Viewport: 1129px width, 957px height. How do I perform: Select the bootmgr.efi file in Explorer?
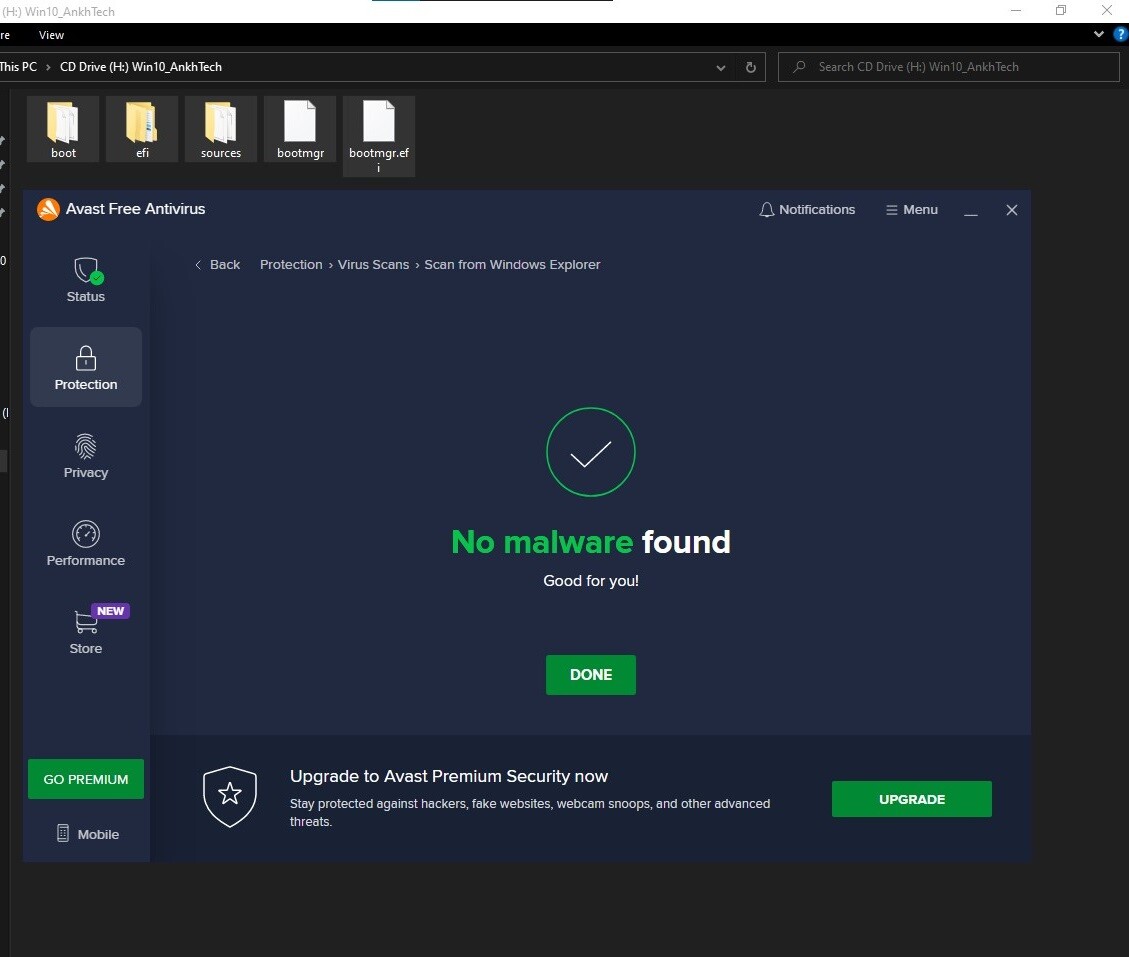point(379,137)
